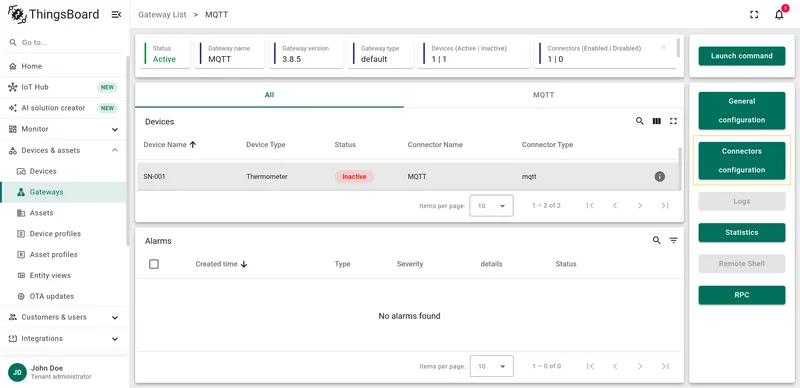
Task: Go to Alarms table next page
Action: click(640, 366)
